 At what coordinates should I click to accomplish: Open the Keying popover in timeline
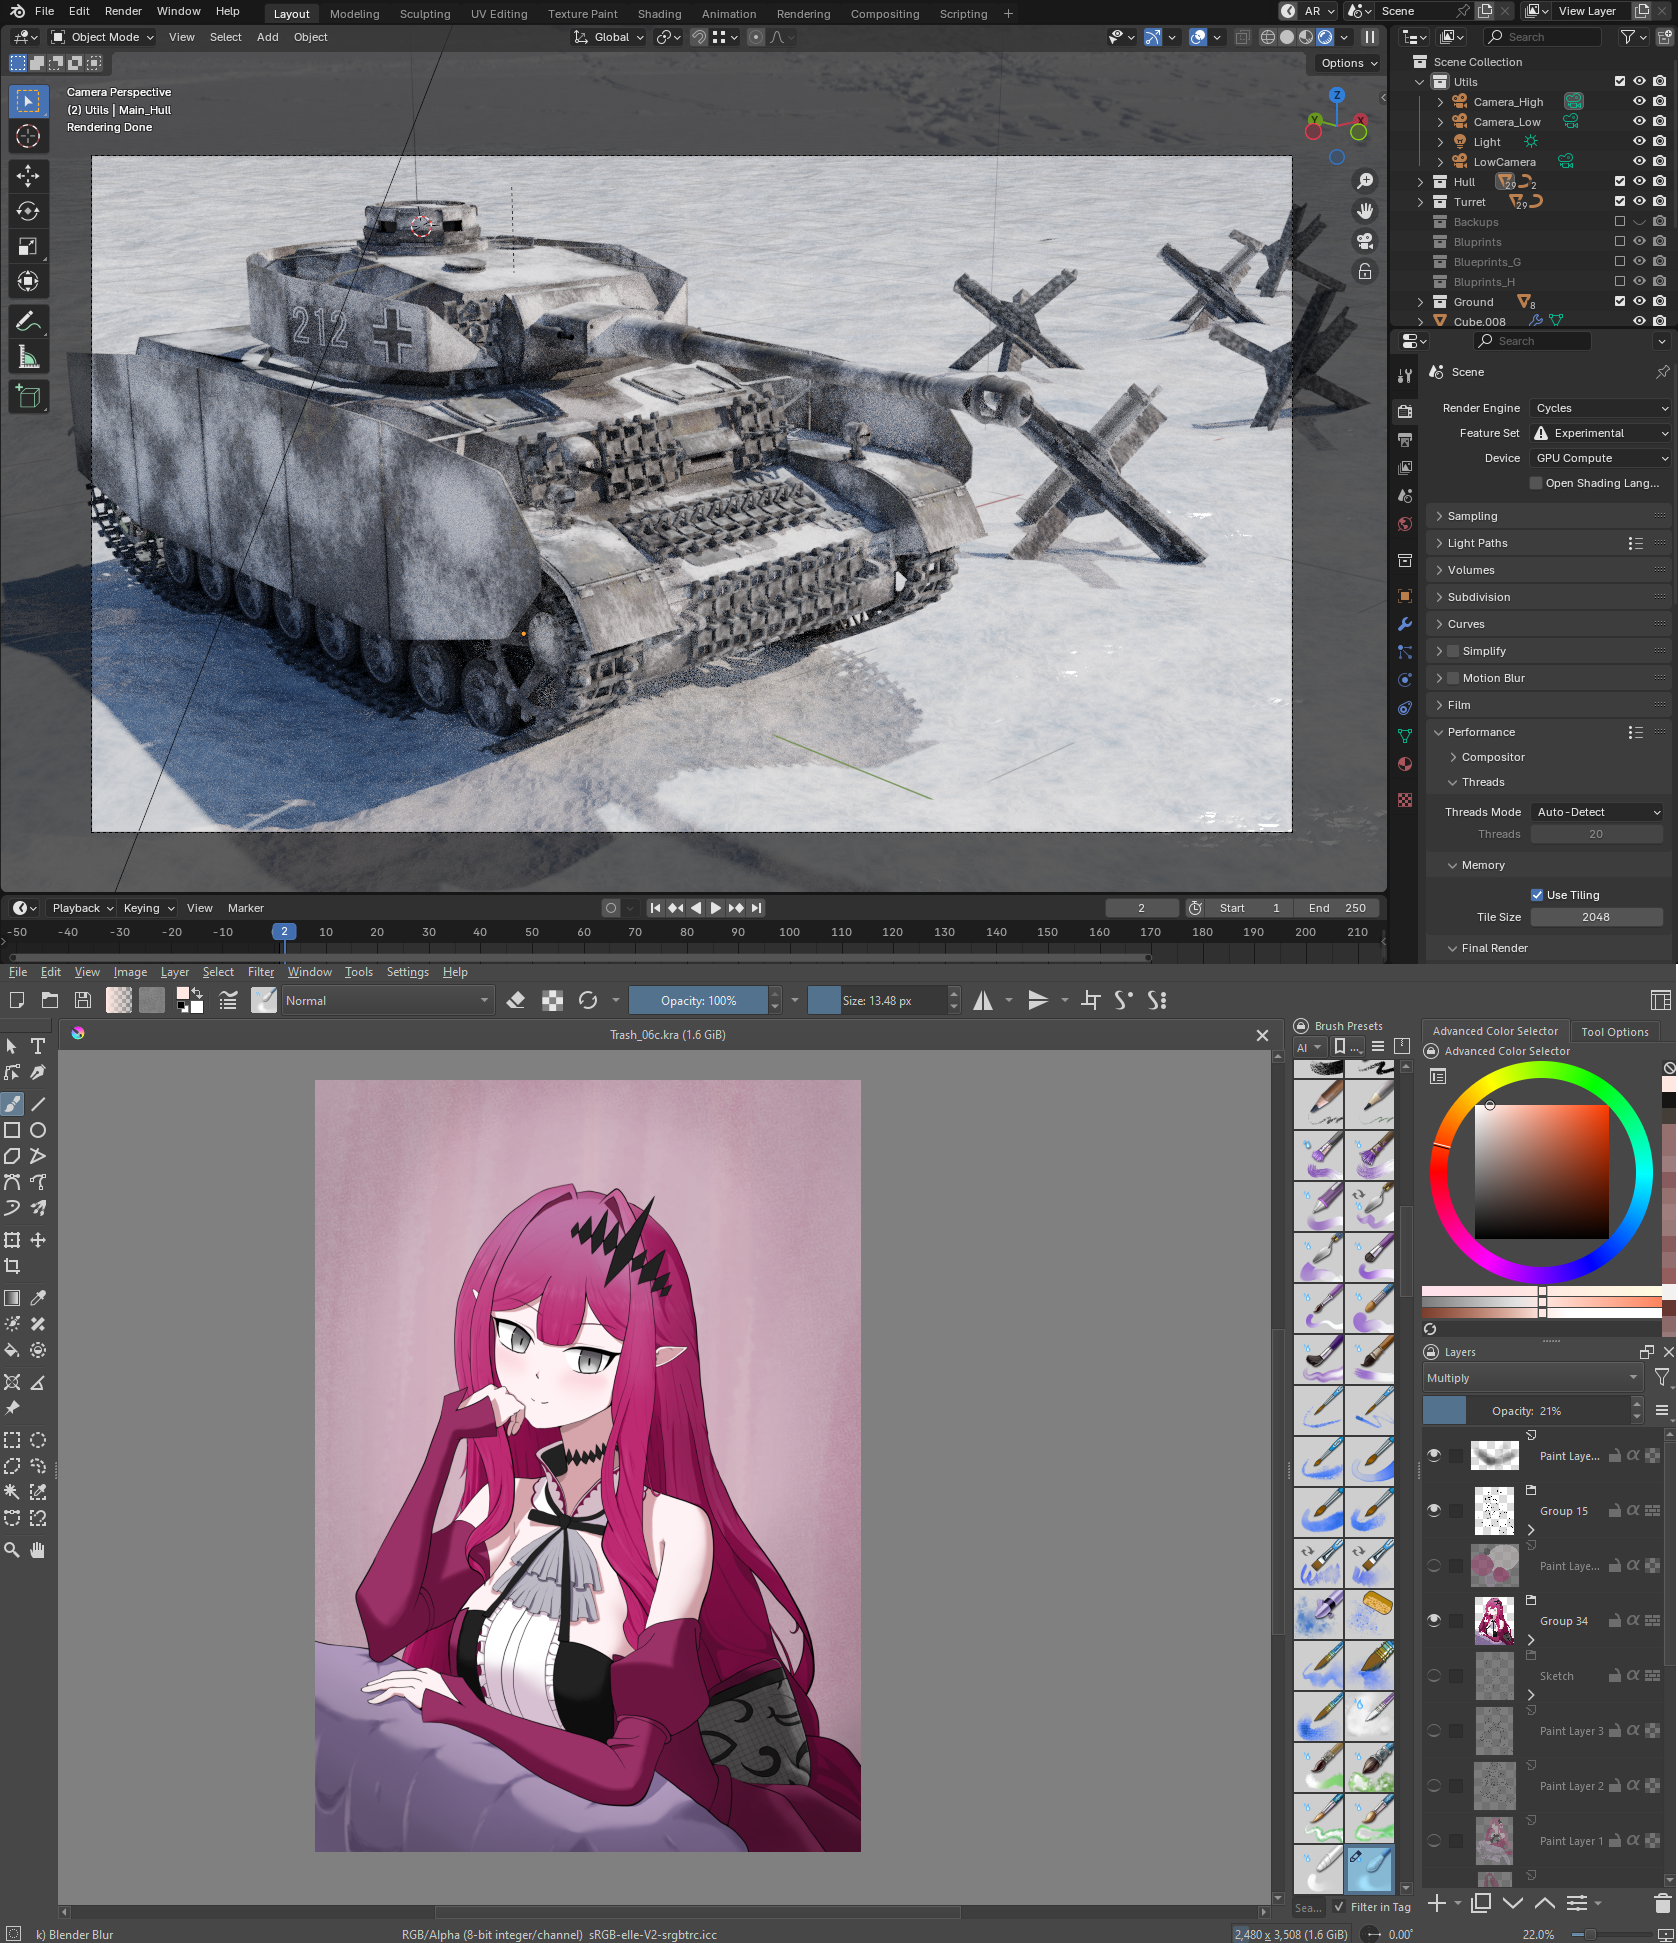(x=148, y=908)
